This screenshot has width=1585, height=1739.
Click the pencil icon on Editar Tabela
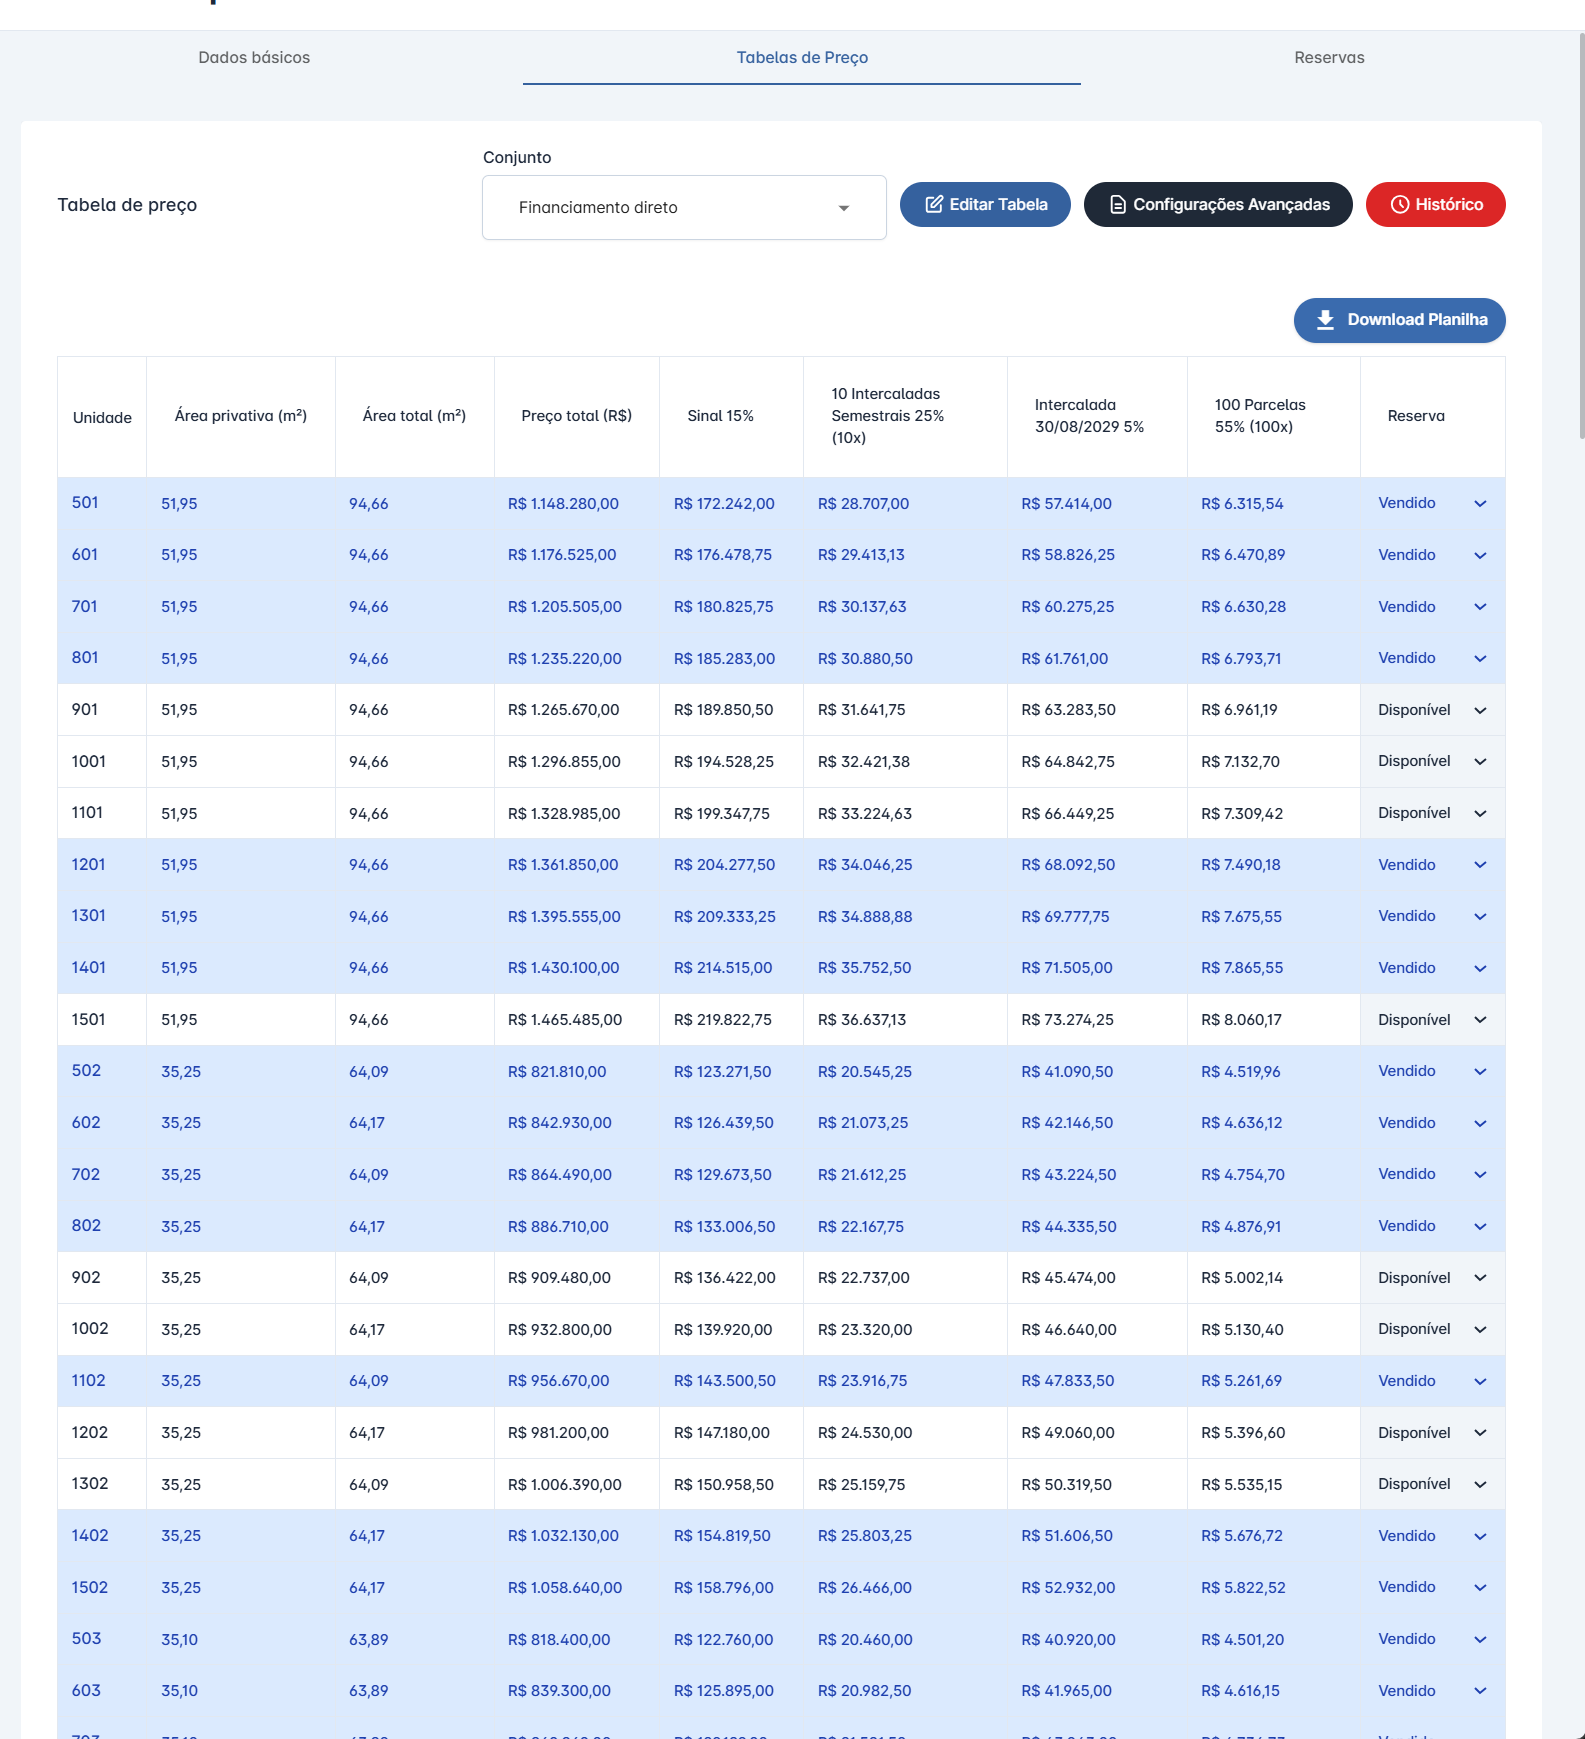(x=934, y=204)
